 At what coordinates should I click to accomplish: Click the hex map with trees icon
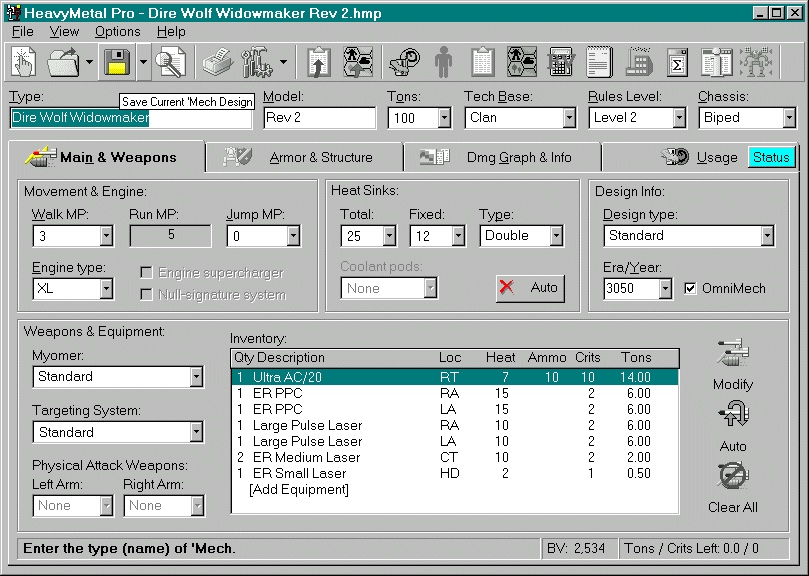(522, 62)
